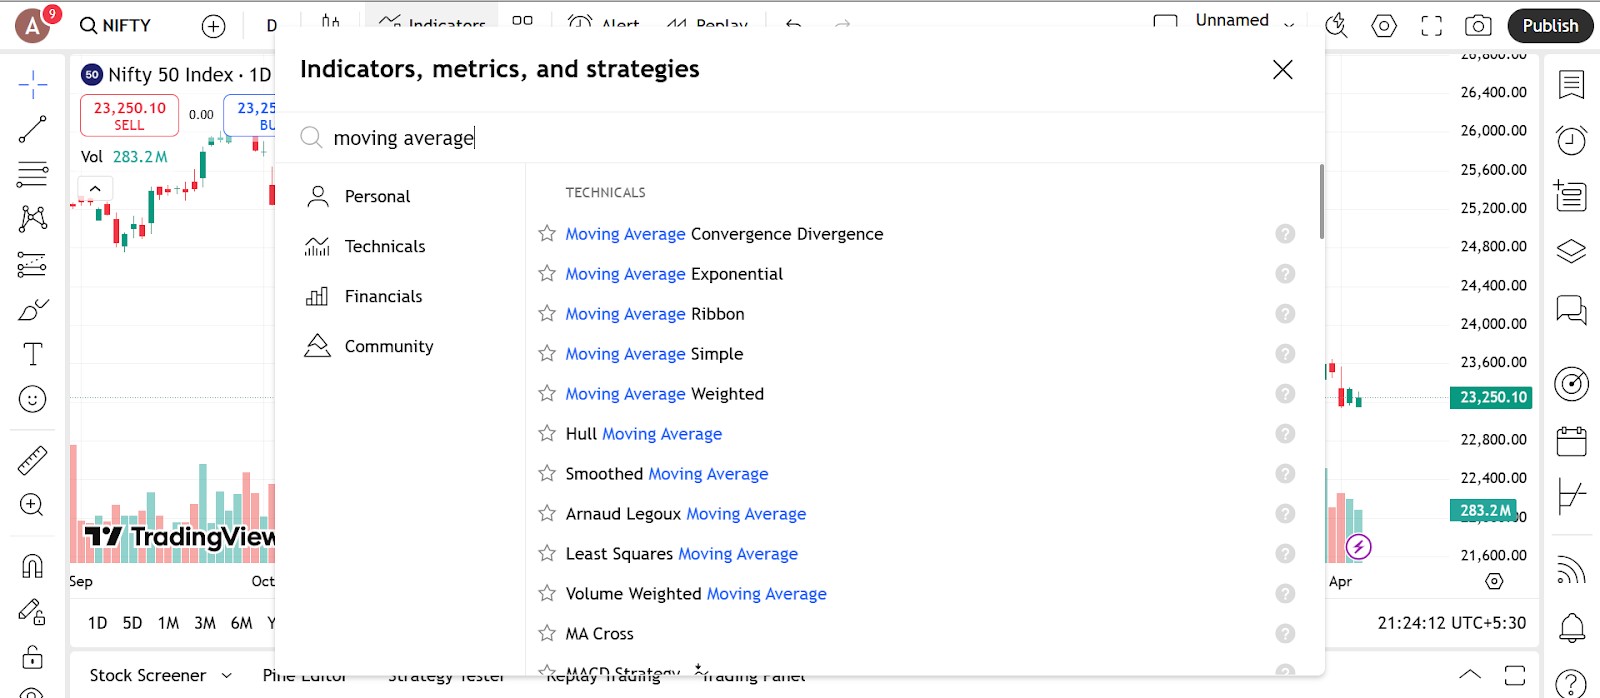Toggle magnet mode for drawings

[x=33, y=566]
